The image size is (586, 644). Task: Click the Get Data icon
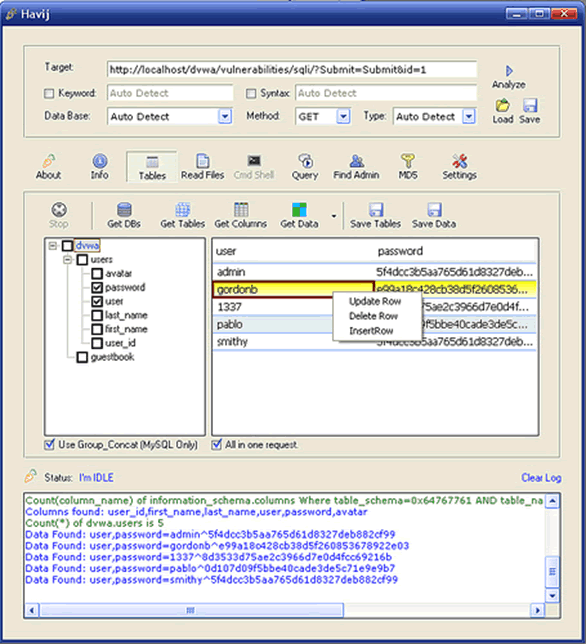coord(299,209)
